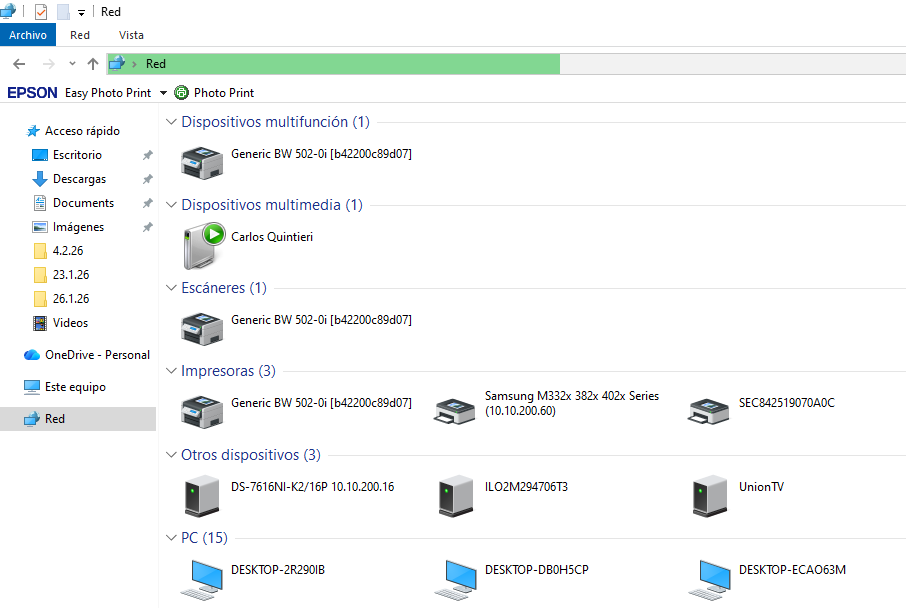Click the Carlos Quintieri label
Screen dimensions: 906x608
pos(272,237)
